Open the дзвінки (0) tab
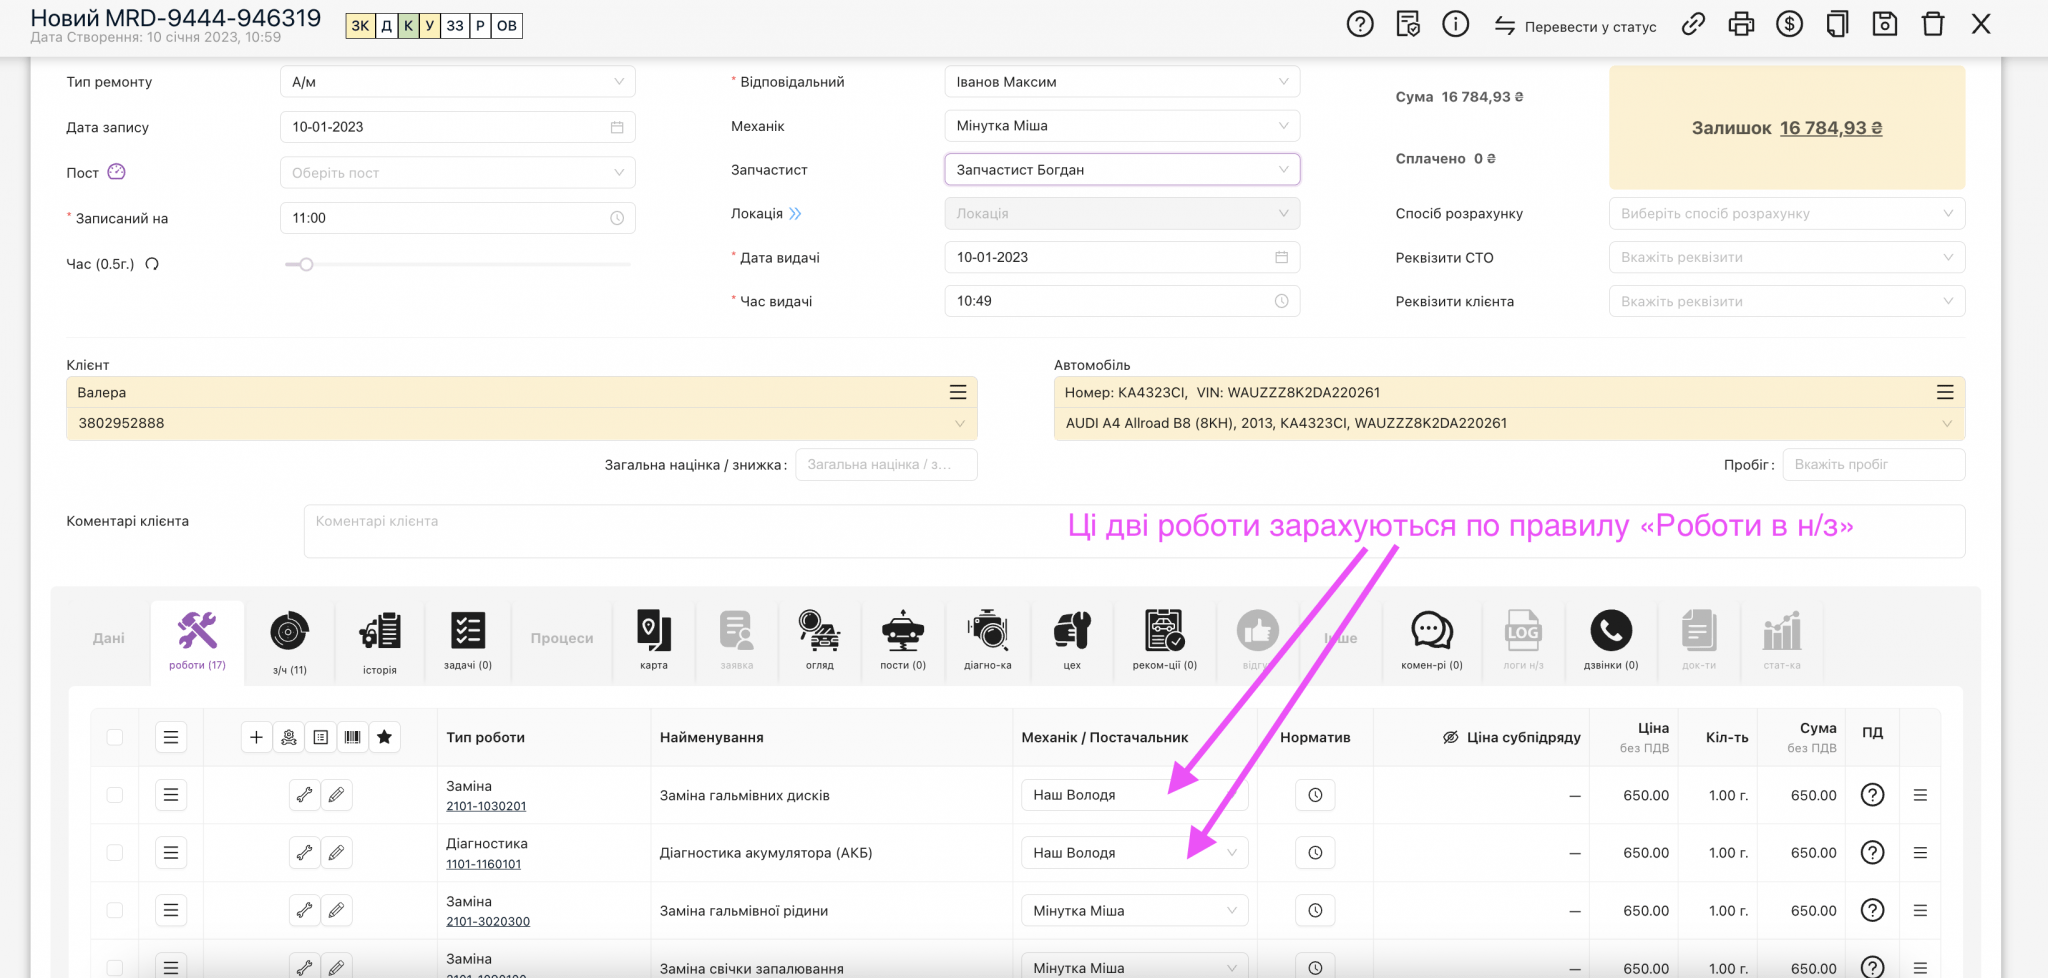Viewport: 2048px width, 978px height. click(1610, 642)
